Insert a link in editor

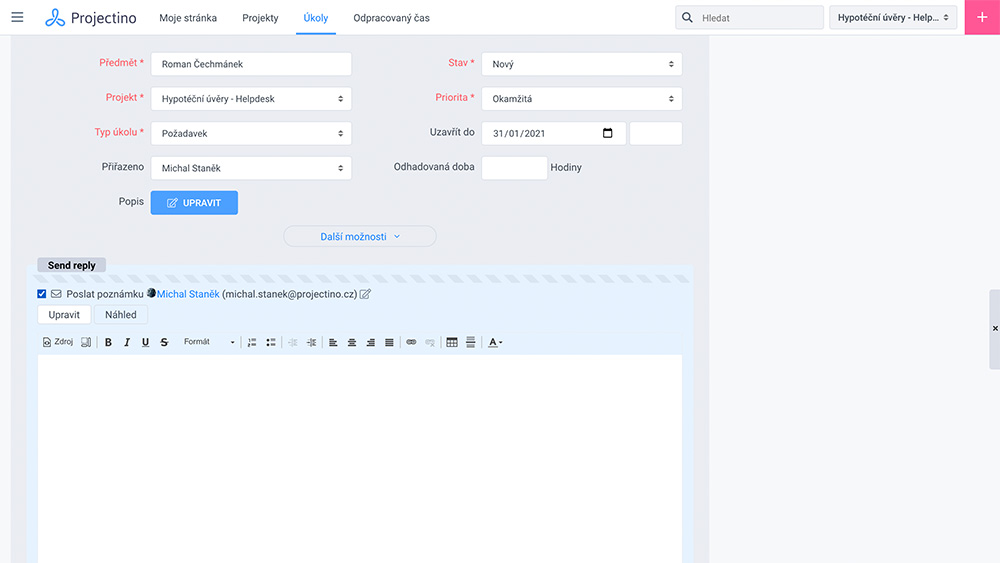click(411, 342)
